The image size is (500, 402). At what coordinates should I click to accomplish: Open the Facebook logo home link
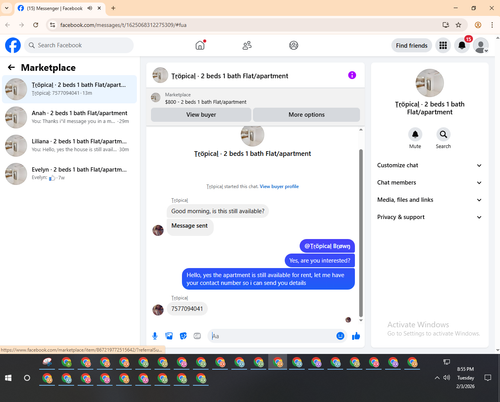13,45
